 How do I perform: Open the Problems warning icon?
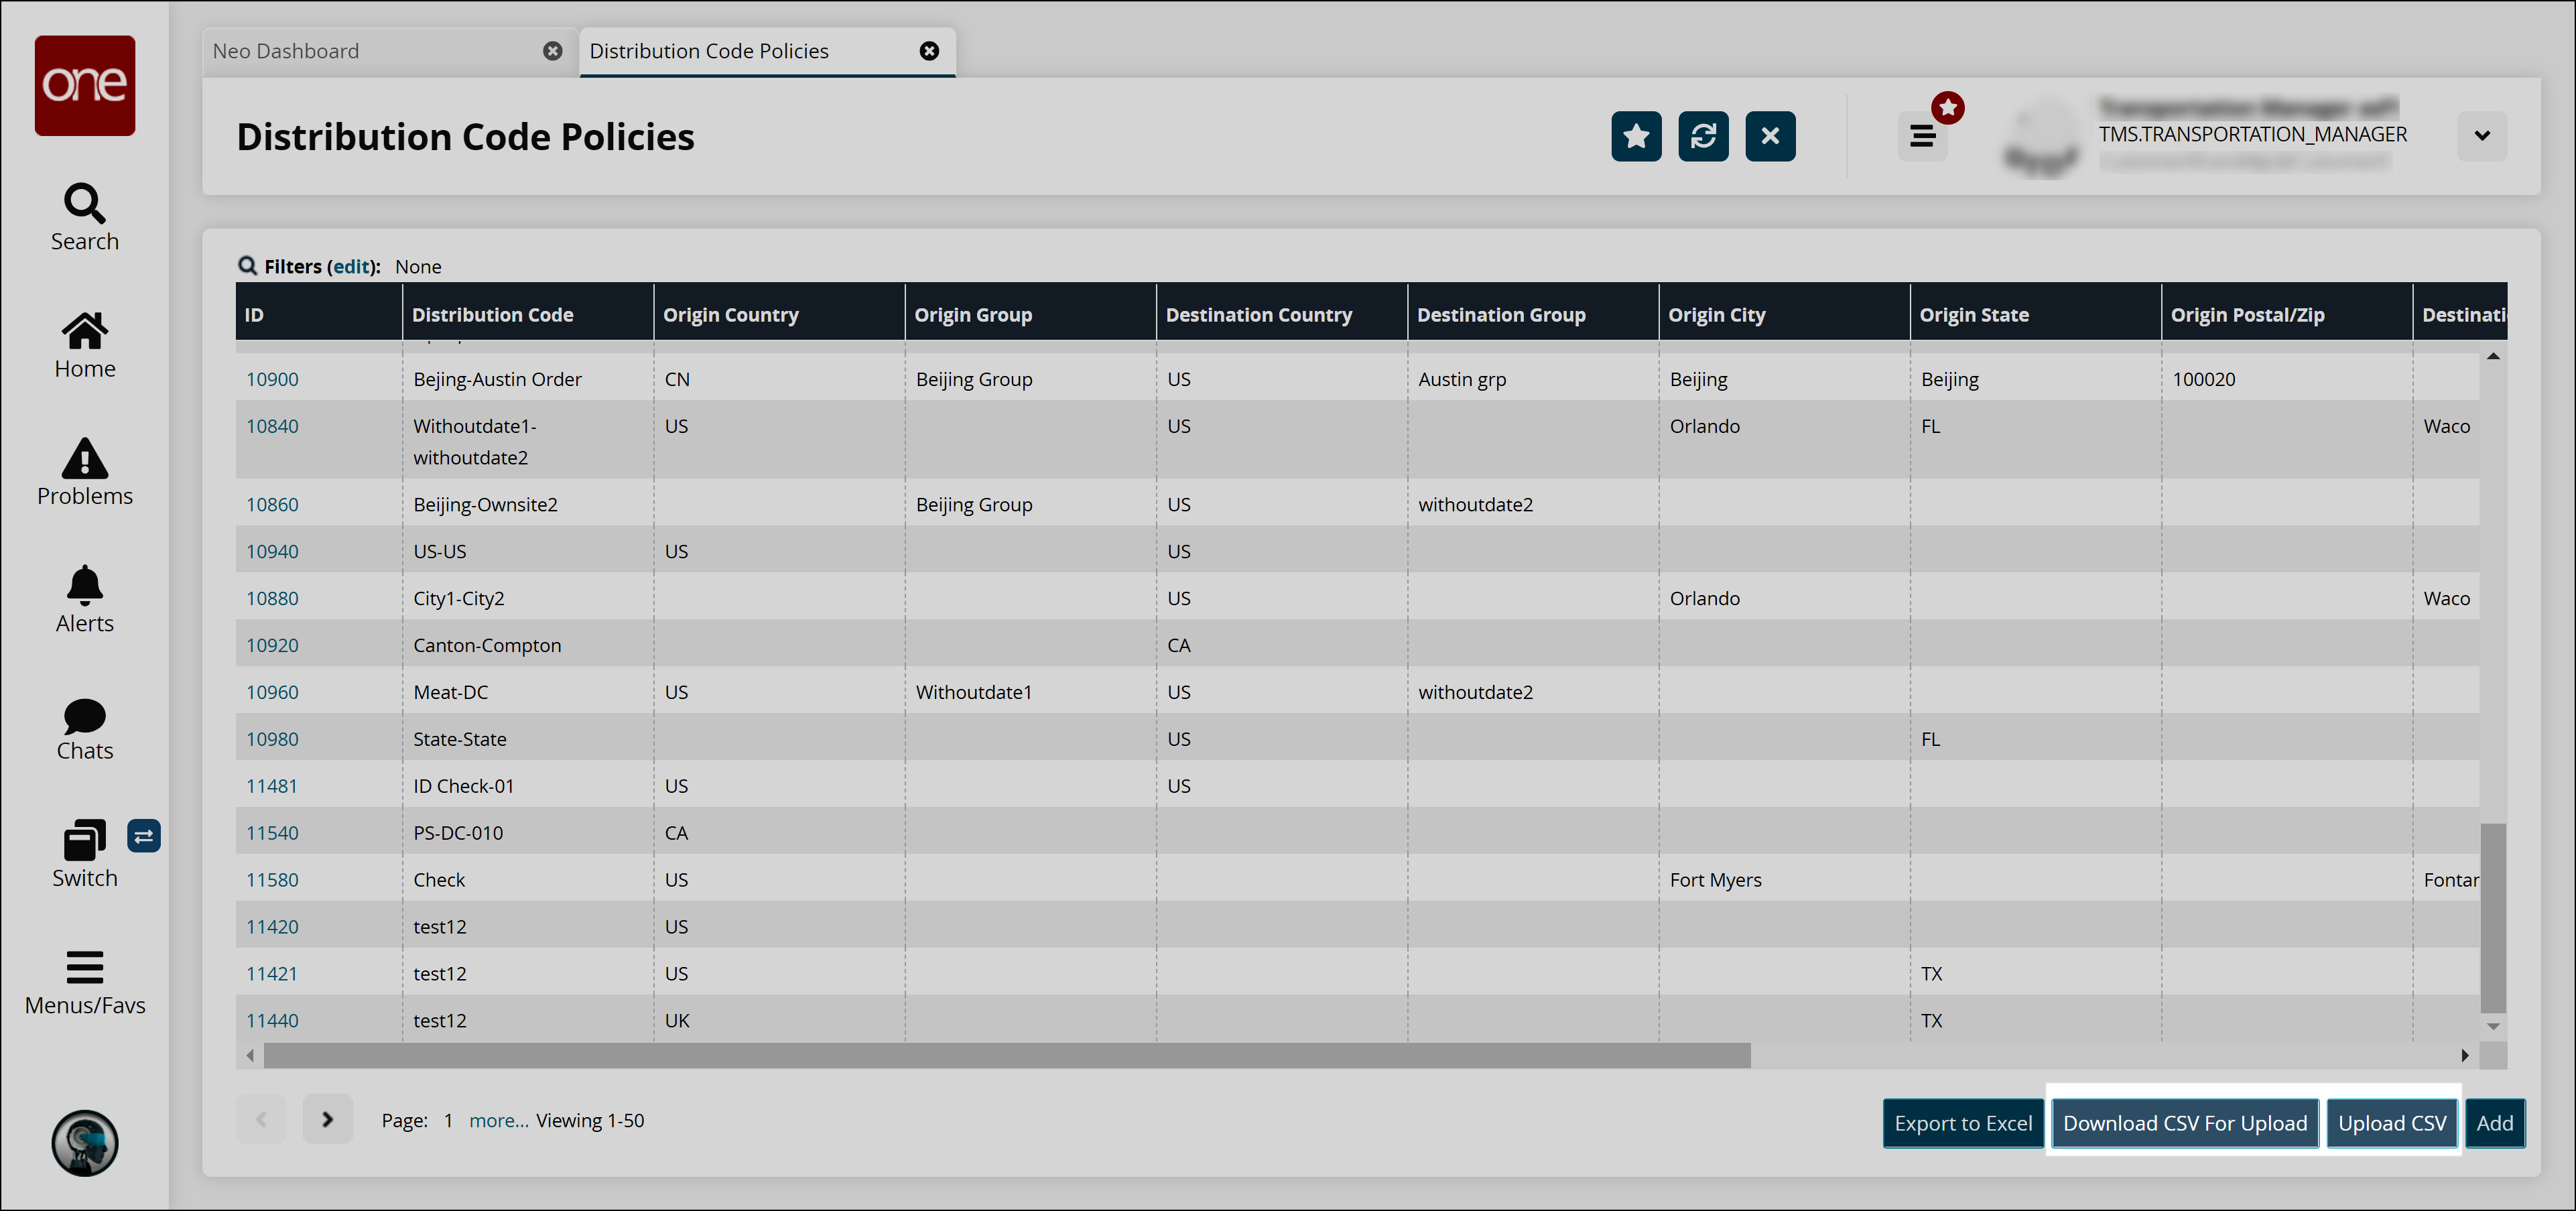[84, 471]
